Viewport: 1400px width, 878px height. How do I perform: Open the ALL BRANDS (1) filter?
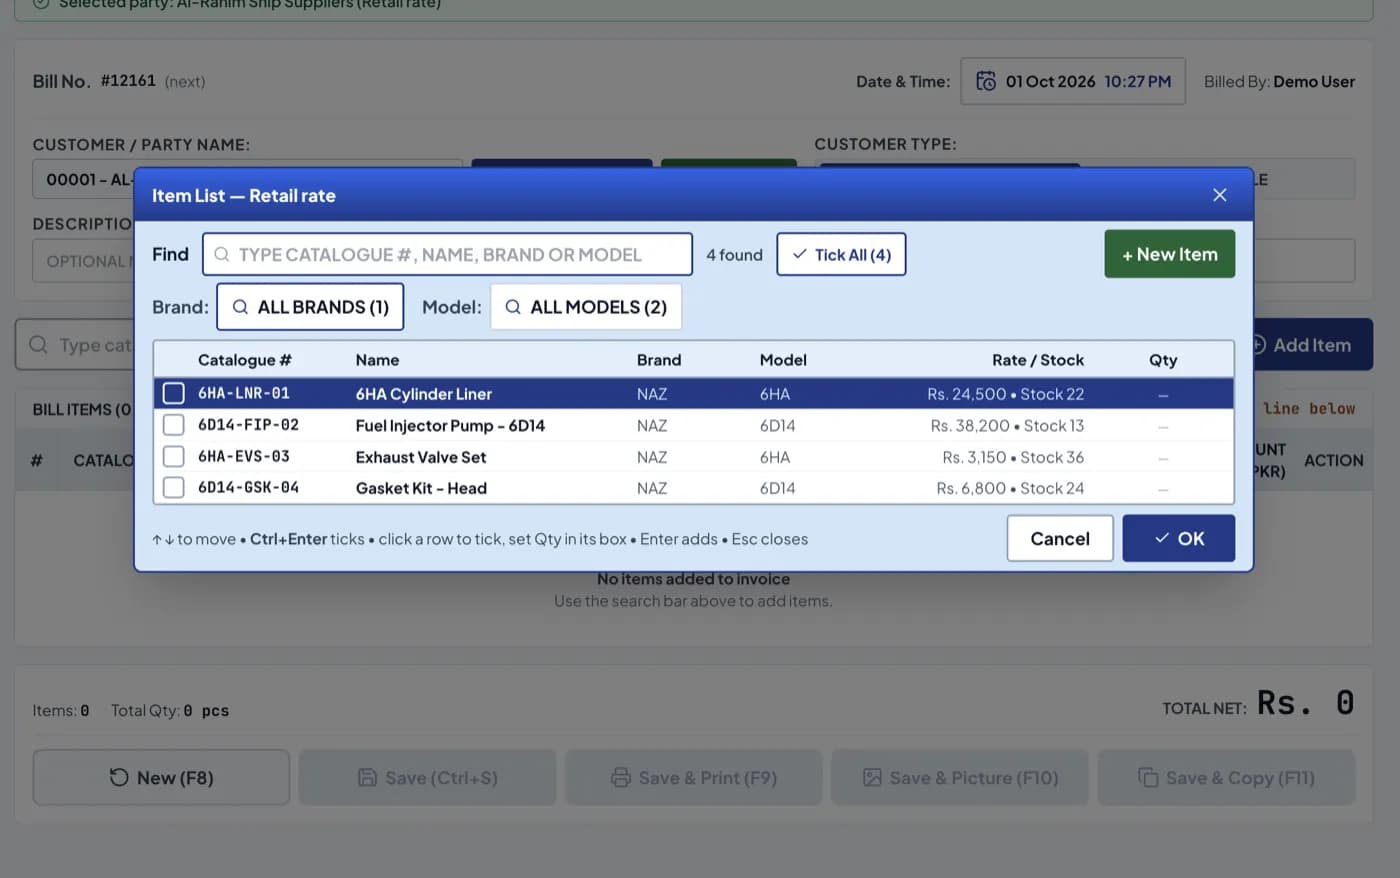pos(310,307)
